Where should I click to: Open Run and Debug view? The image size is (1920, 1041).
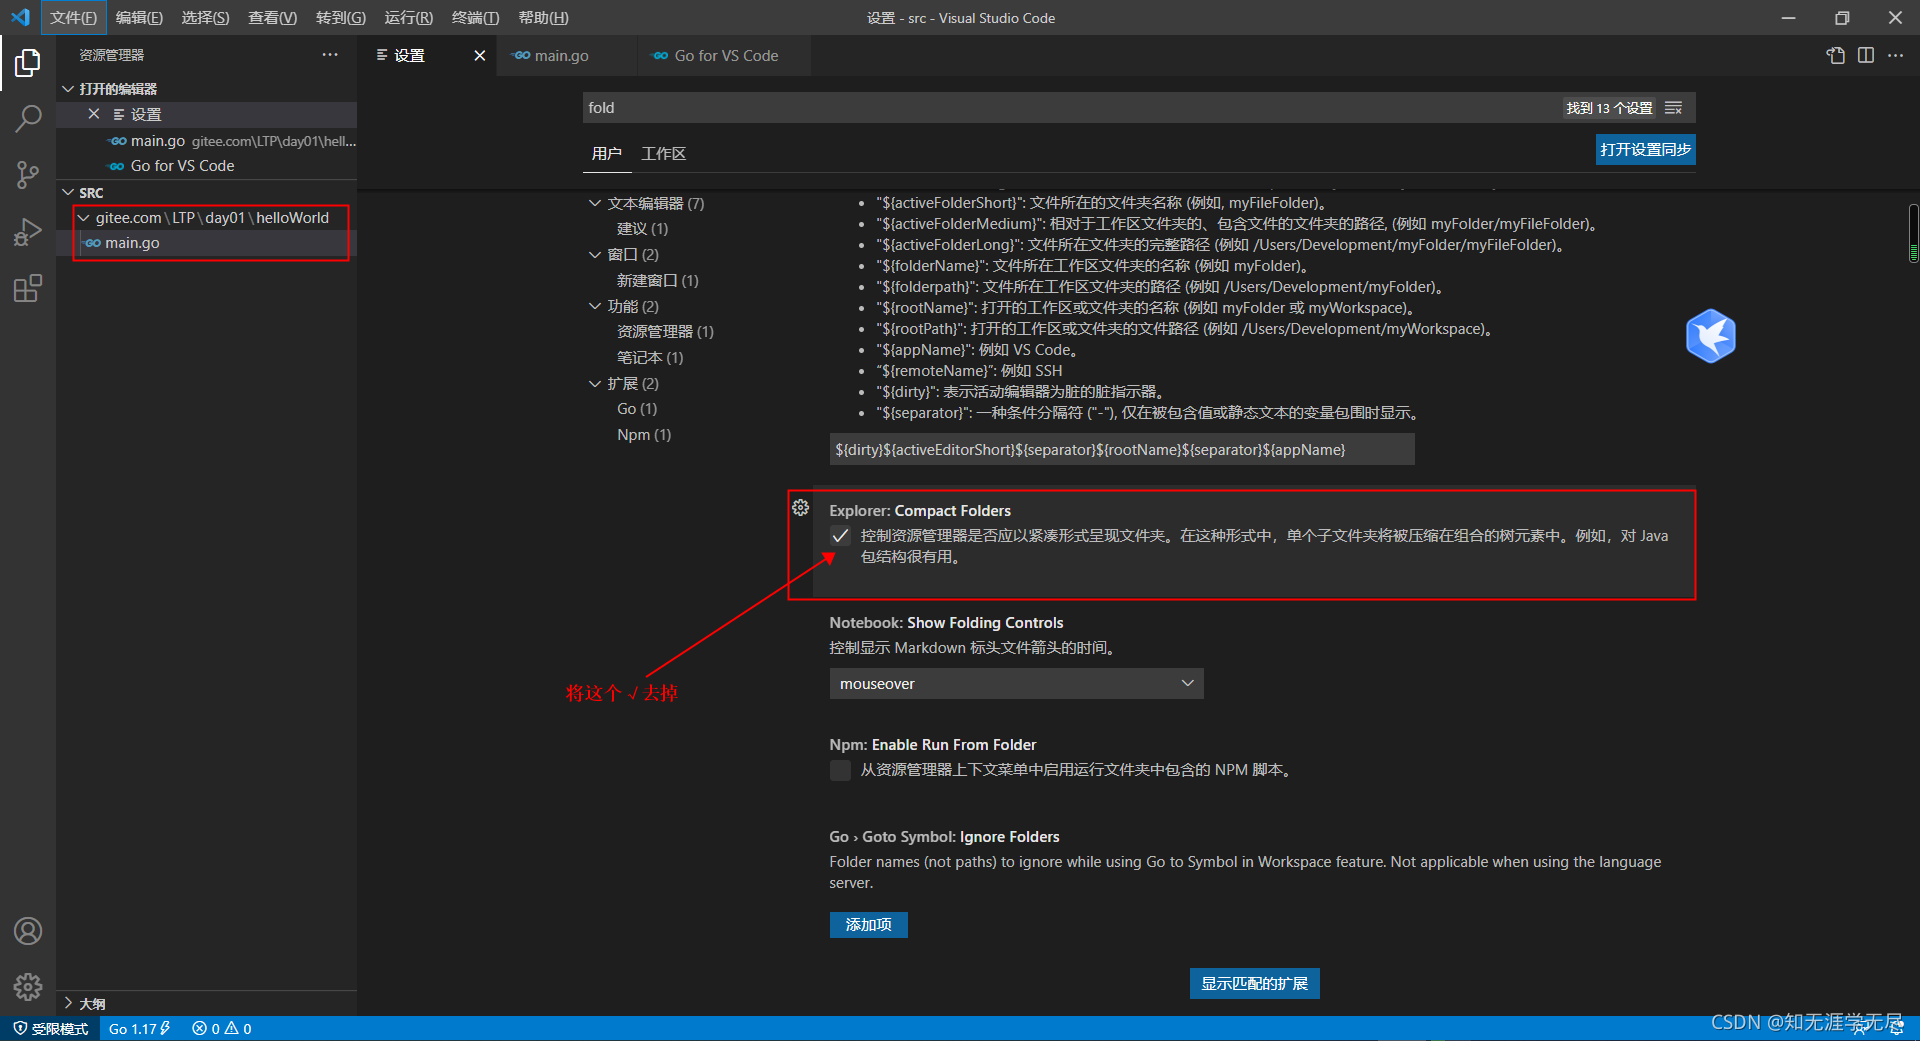click(x=28, y=233)
